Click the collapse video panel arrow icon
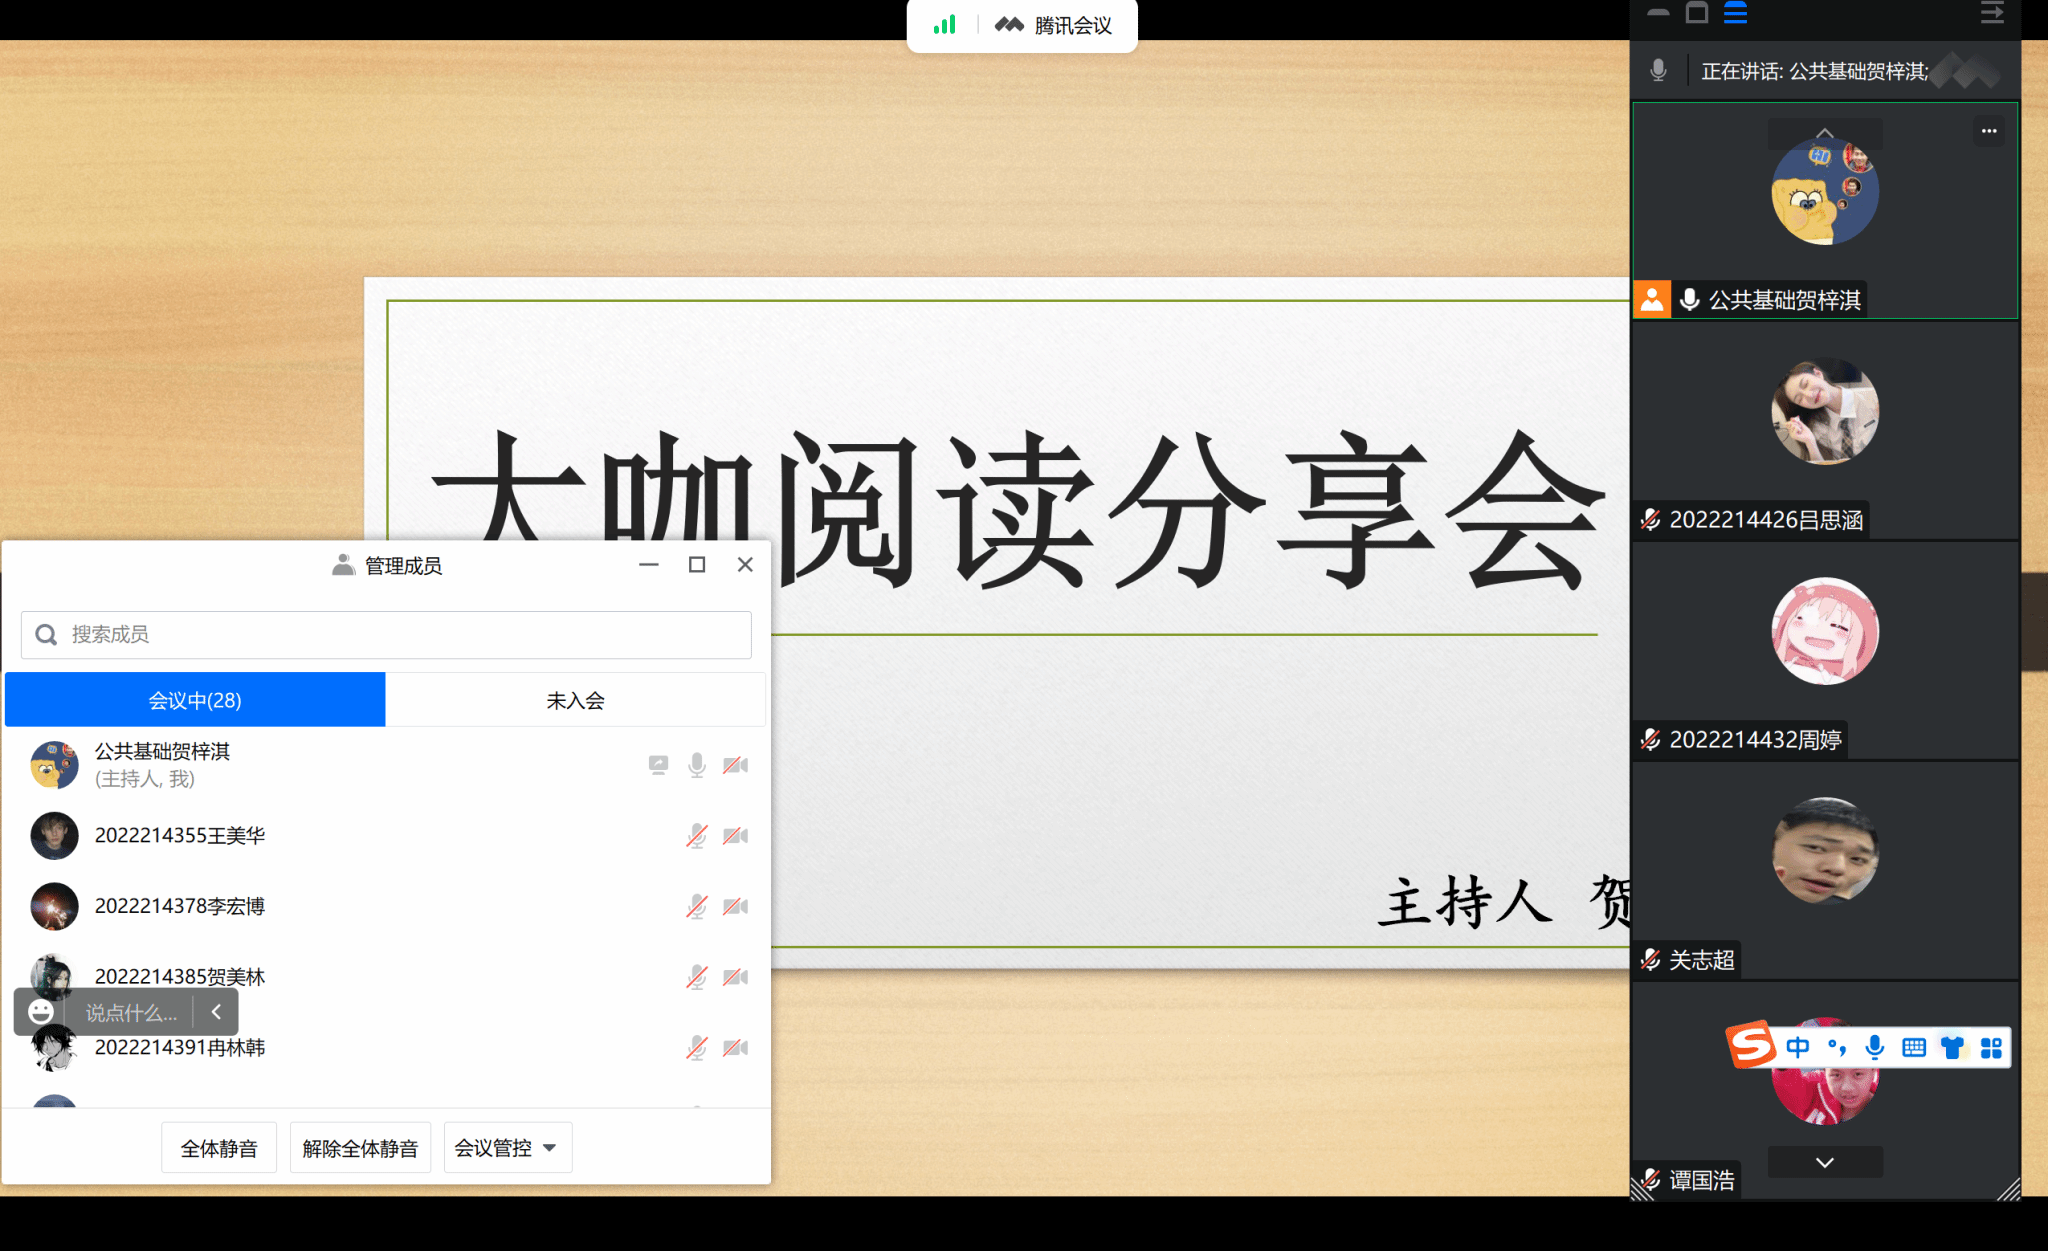Viewport: 2048px width, 1251px height. pos(1991,13)
